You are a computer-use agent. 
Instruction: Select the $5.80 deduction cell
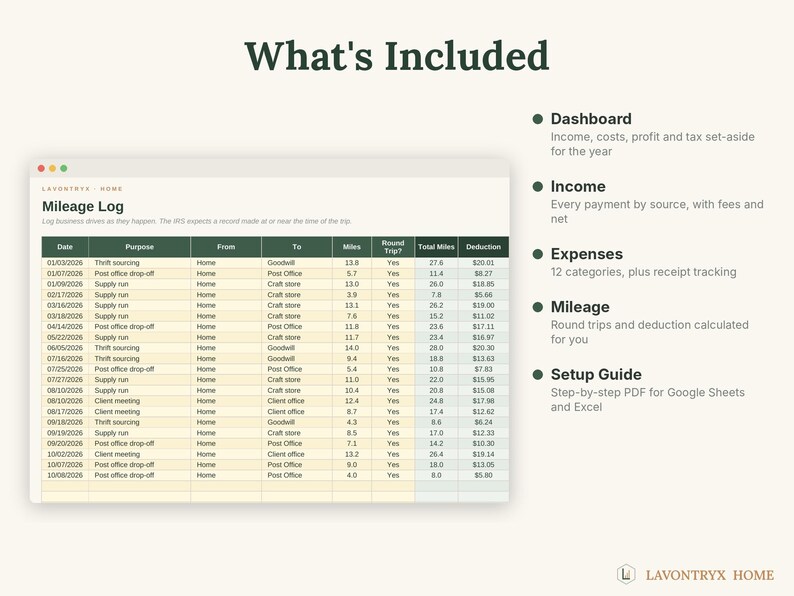pos(483,475)
